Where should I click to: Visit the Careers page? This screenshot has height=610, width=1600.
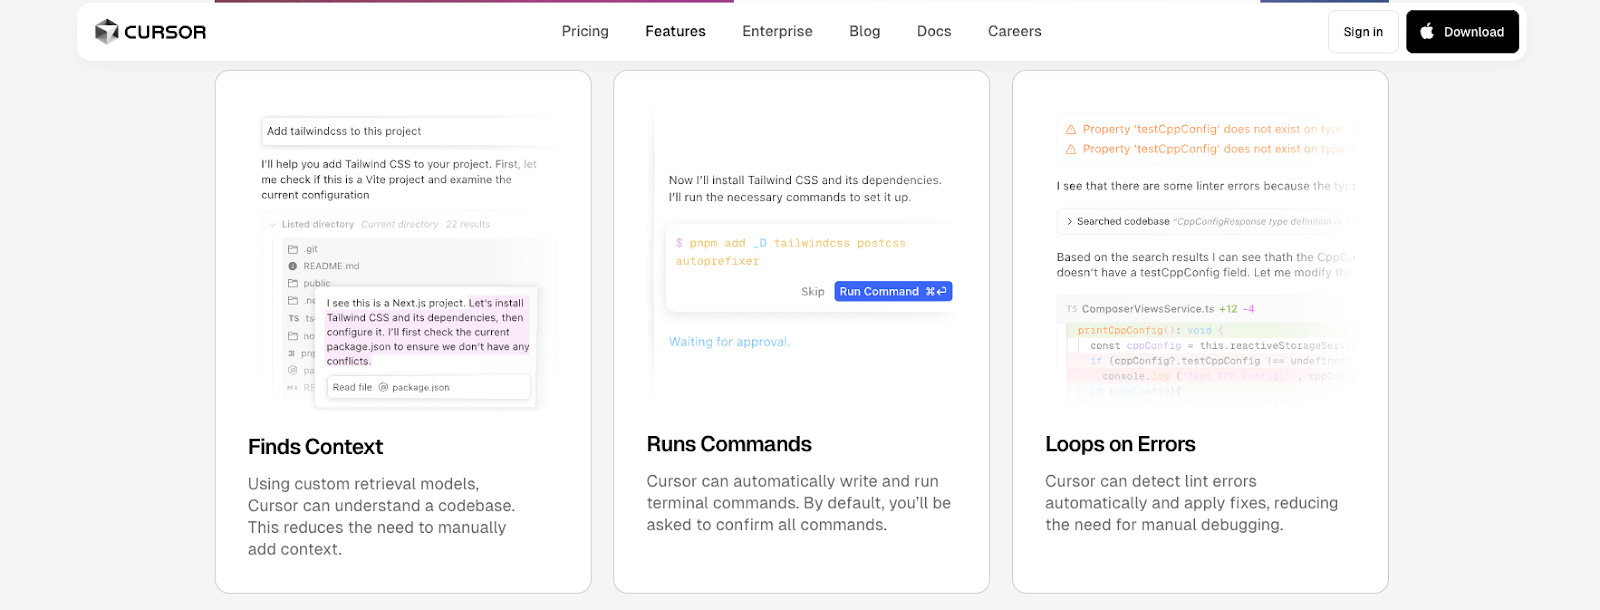(1014, 31)
